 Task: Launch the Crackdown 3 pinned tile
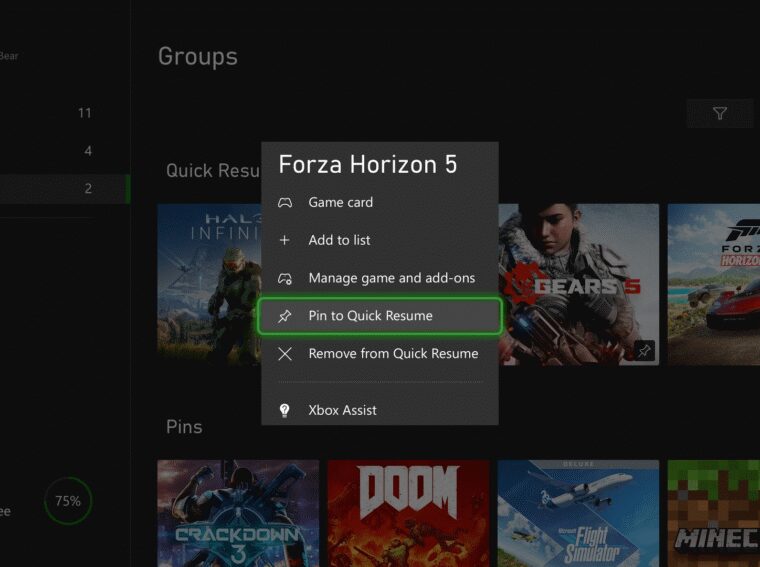[238, 513]
